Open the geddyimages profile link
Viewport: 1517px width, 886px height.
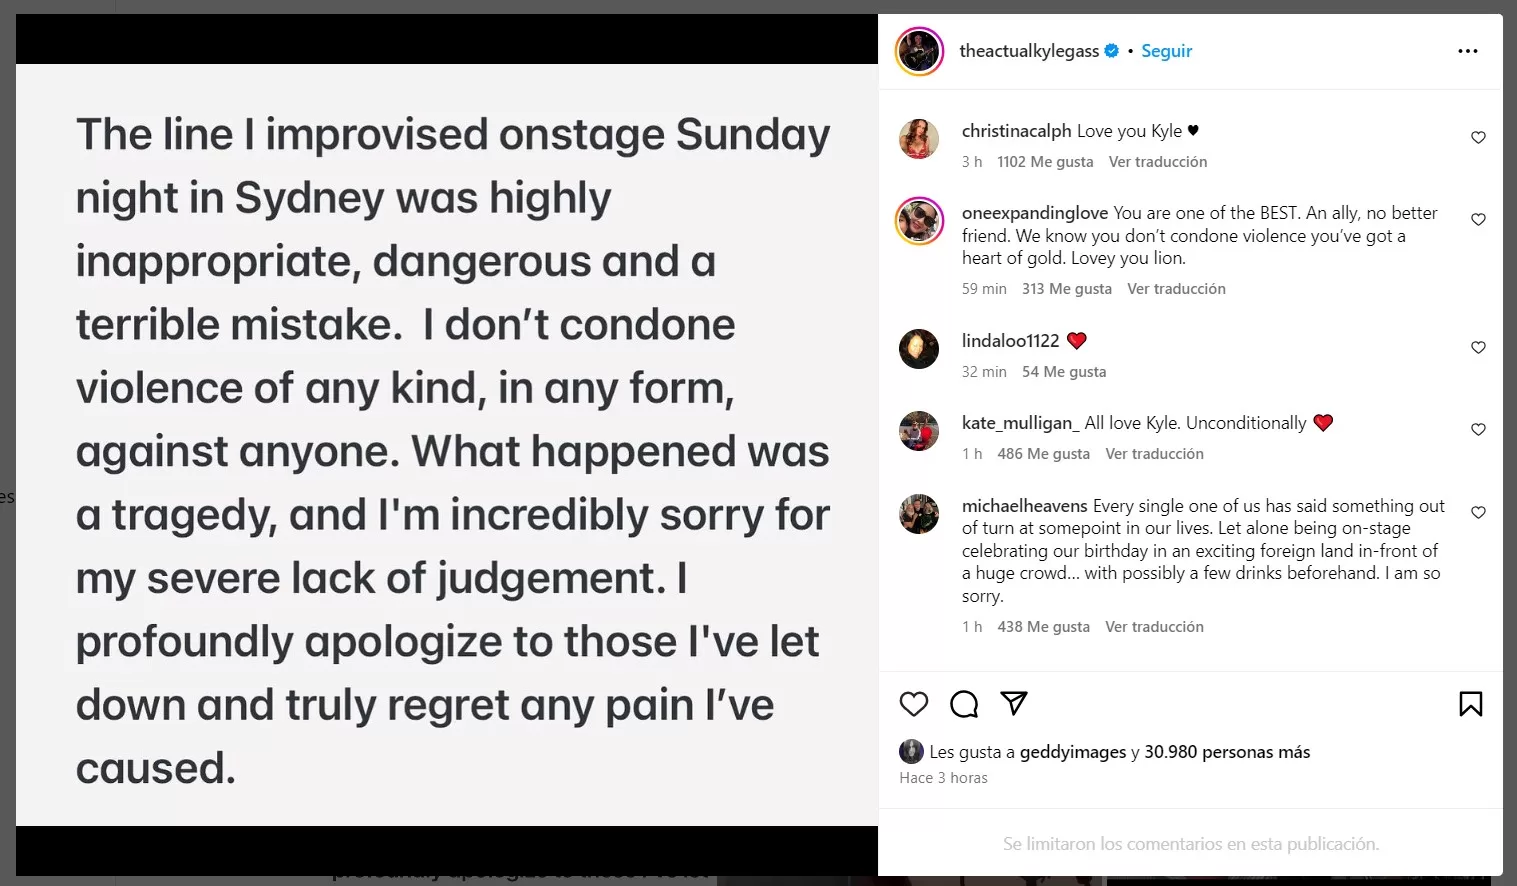click(1072, 752)
